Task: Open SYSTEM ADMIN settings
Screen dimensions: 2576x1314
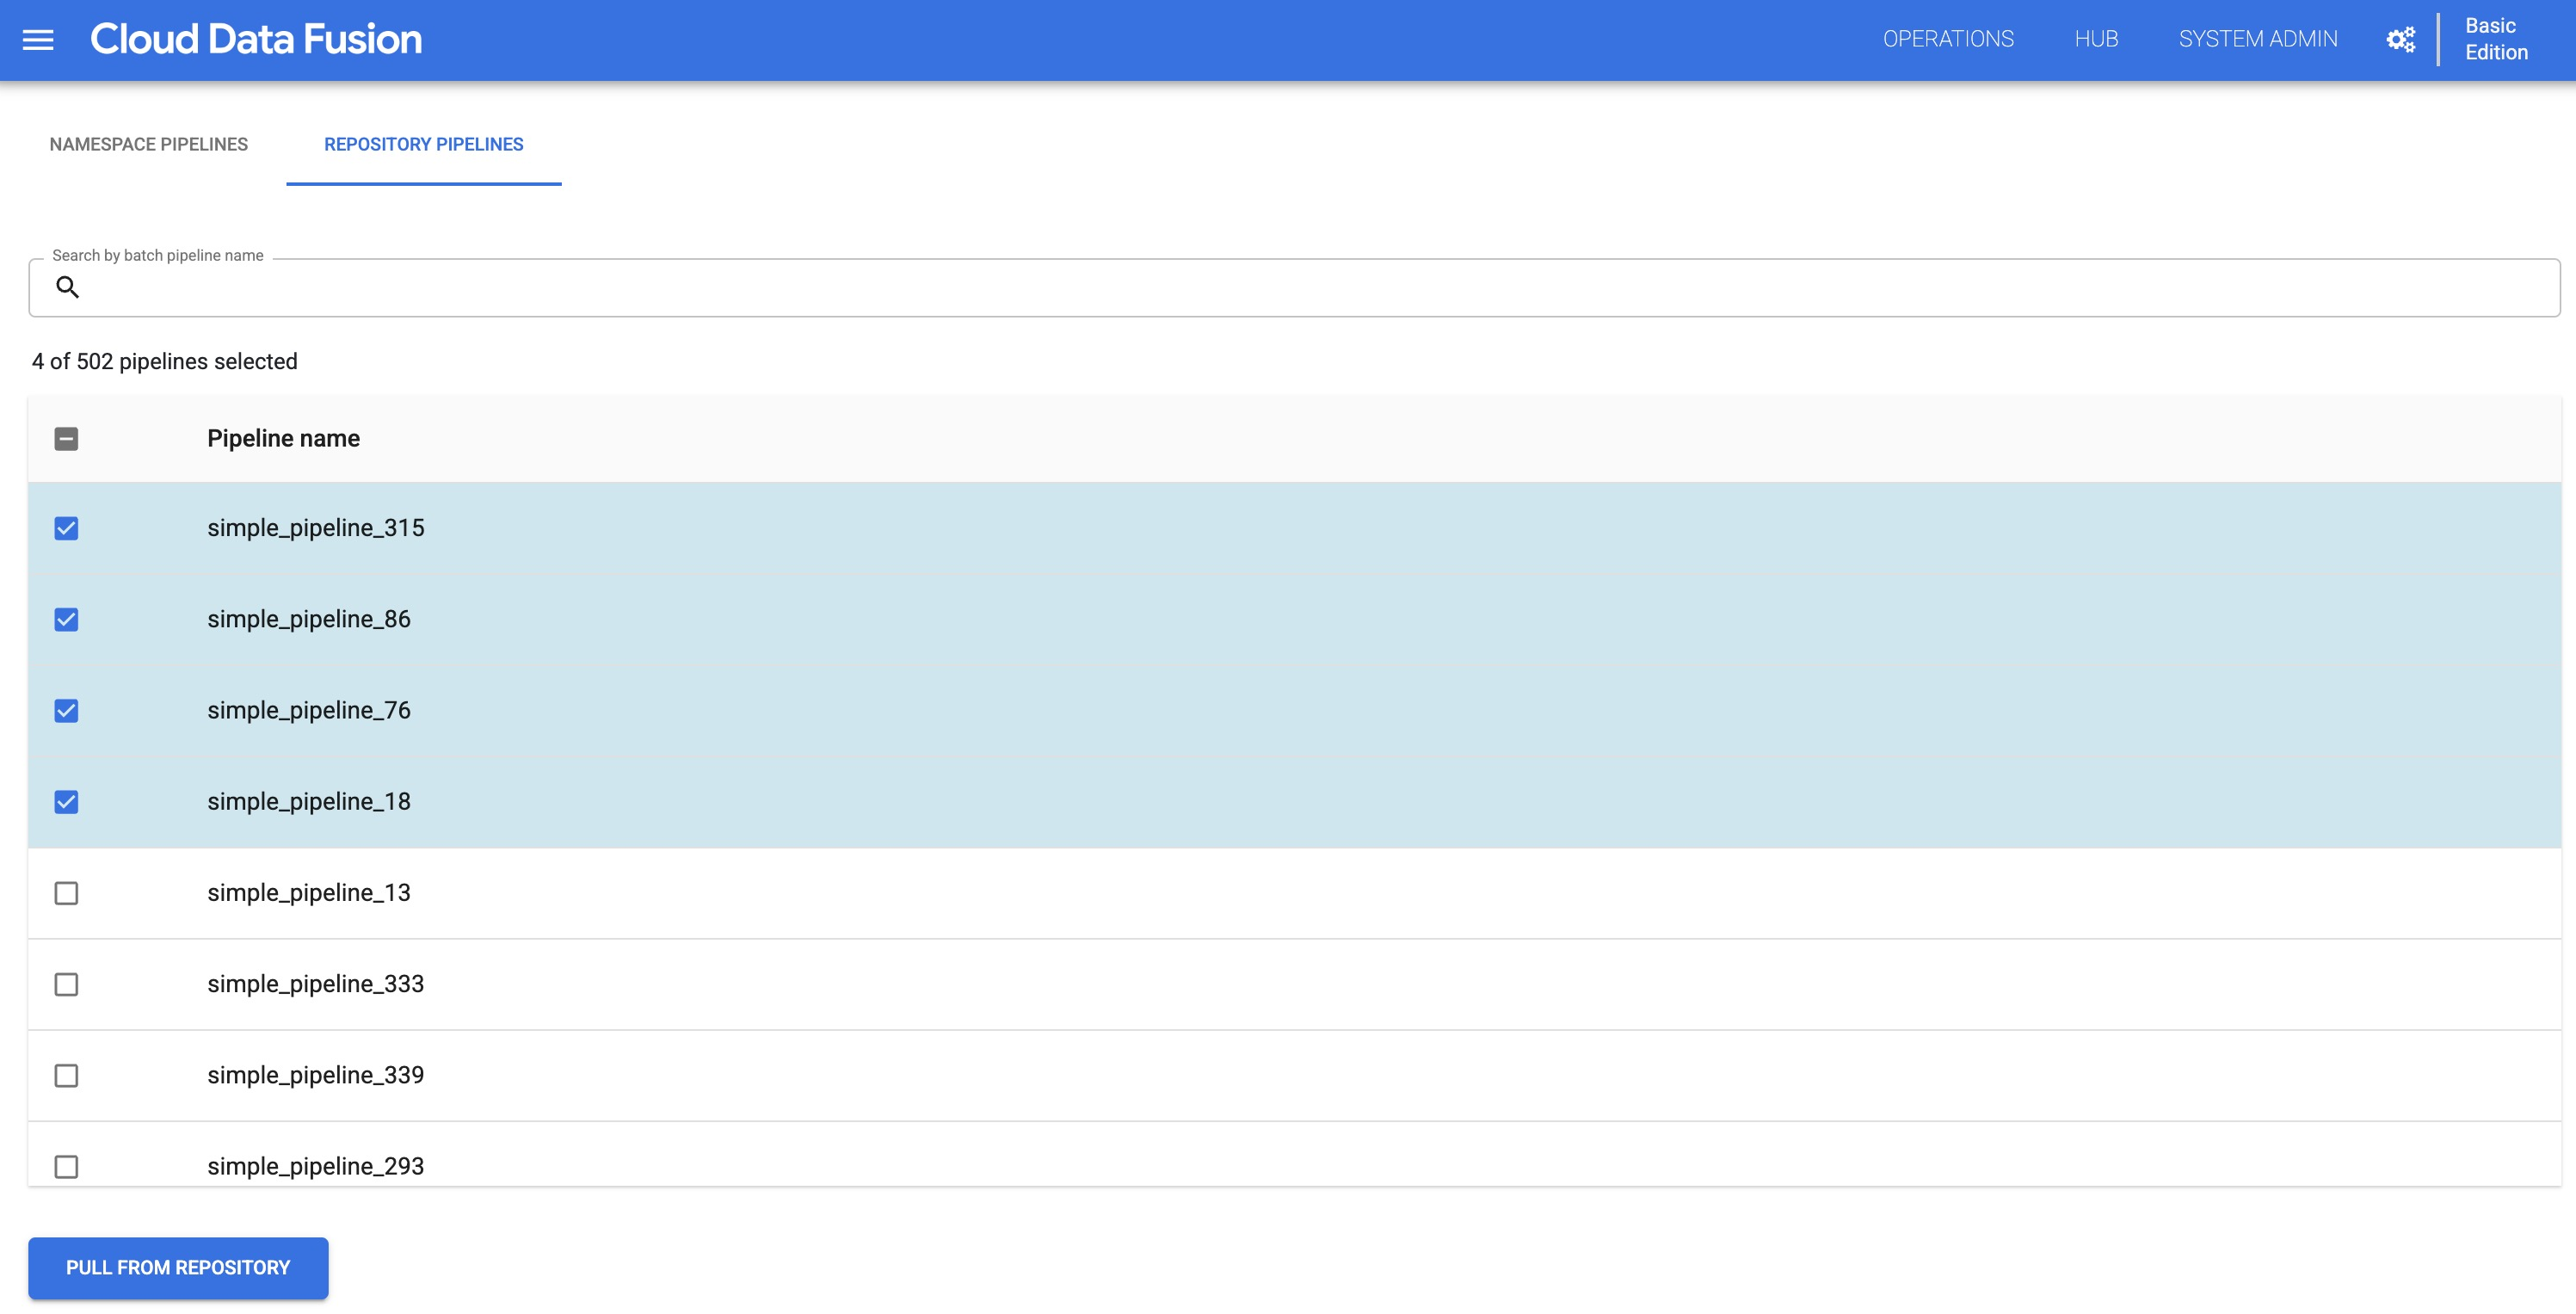Action: (2258, 39)
